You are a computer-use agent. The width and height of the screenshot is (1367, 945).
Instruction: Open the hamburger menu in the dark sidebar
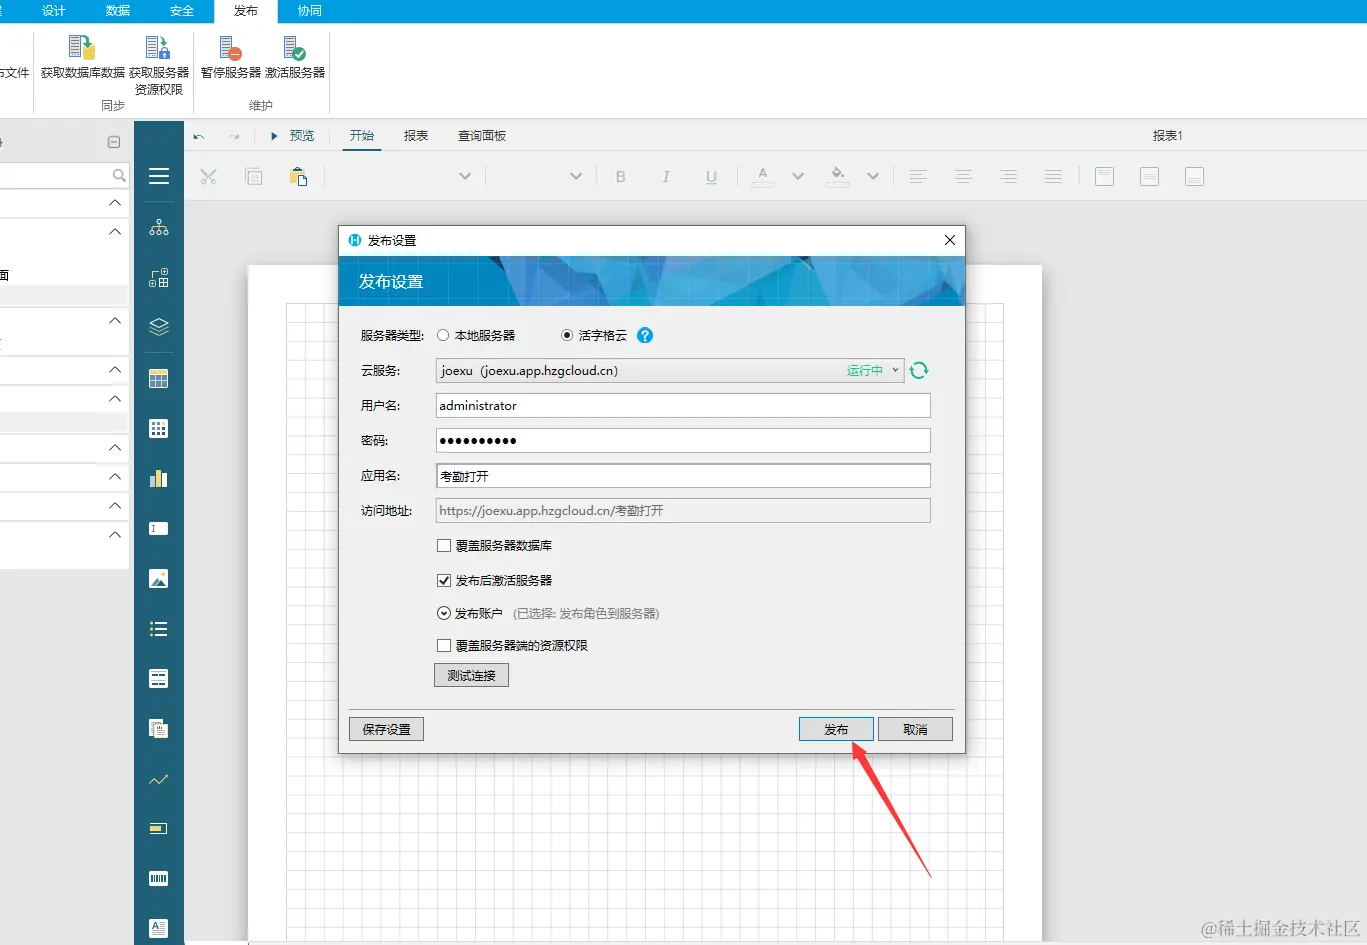click(x=159, y=176)
